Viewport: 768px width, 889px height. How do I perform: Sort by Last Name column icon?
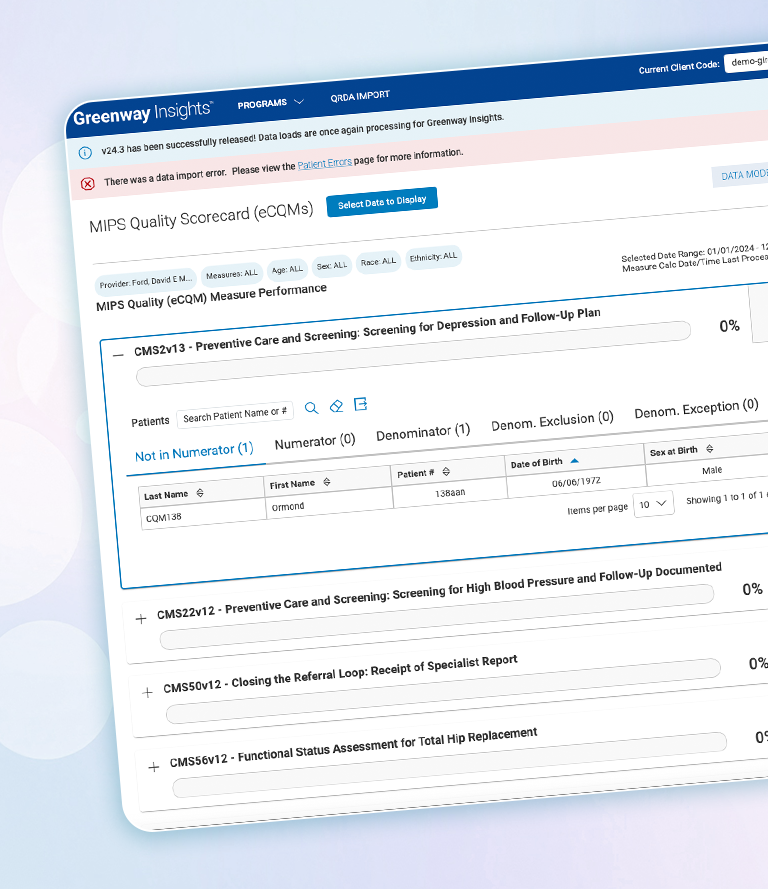click(x=200, y=493)
